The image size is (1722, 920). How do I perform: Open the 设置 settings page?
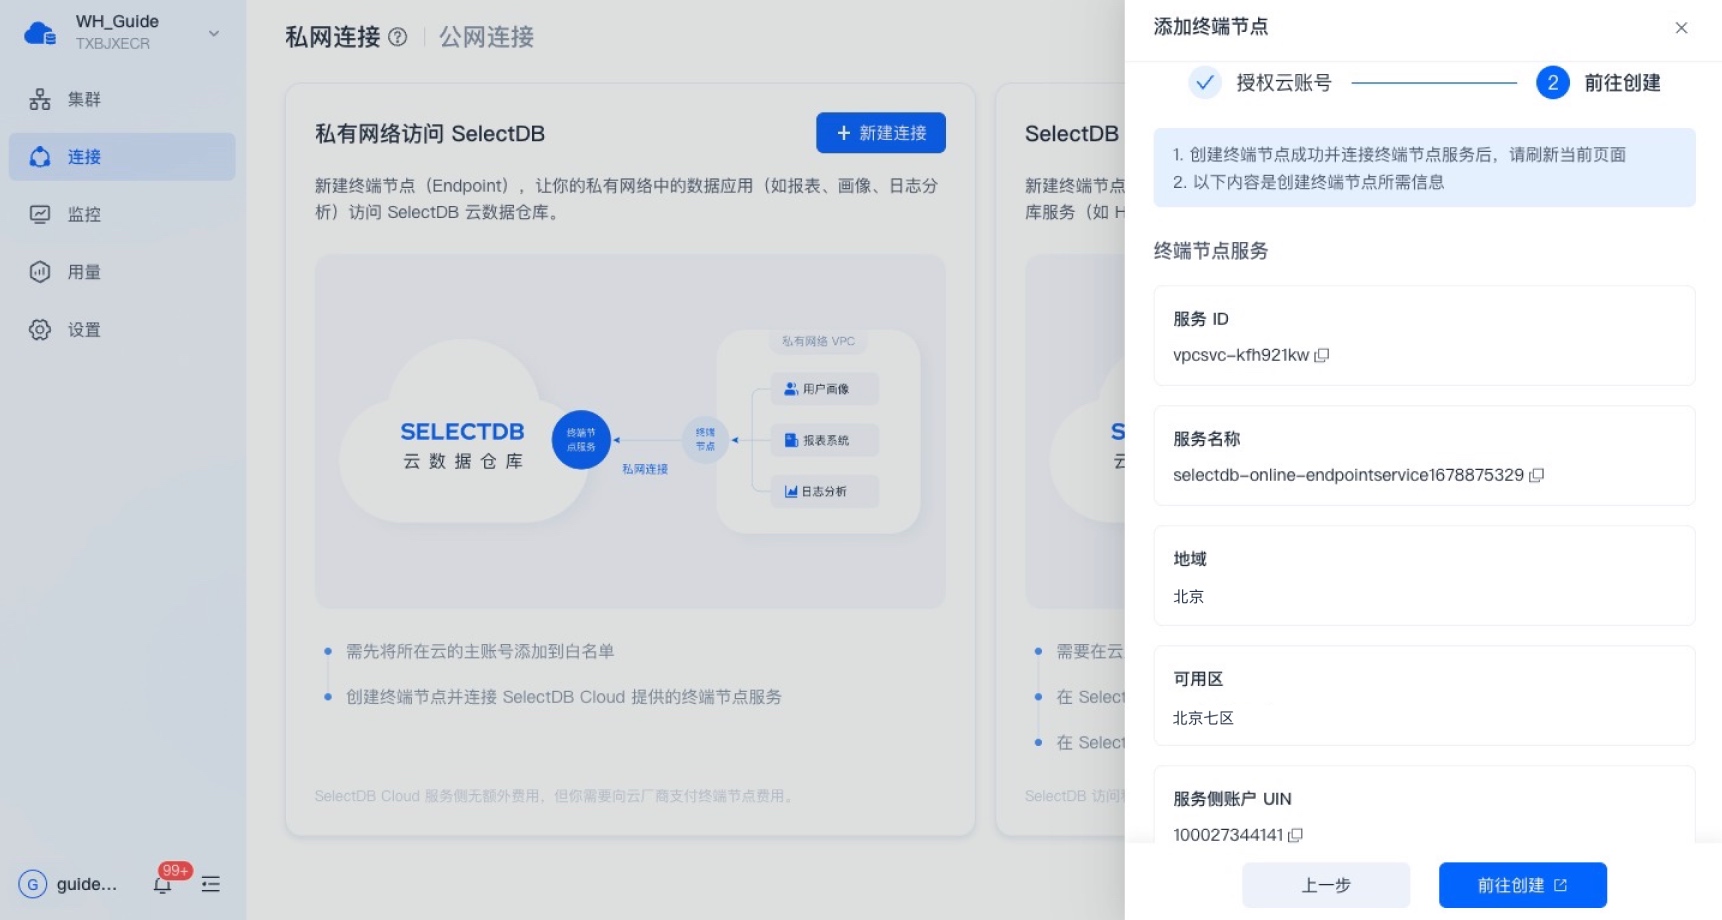[x=122, y=330]
